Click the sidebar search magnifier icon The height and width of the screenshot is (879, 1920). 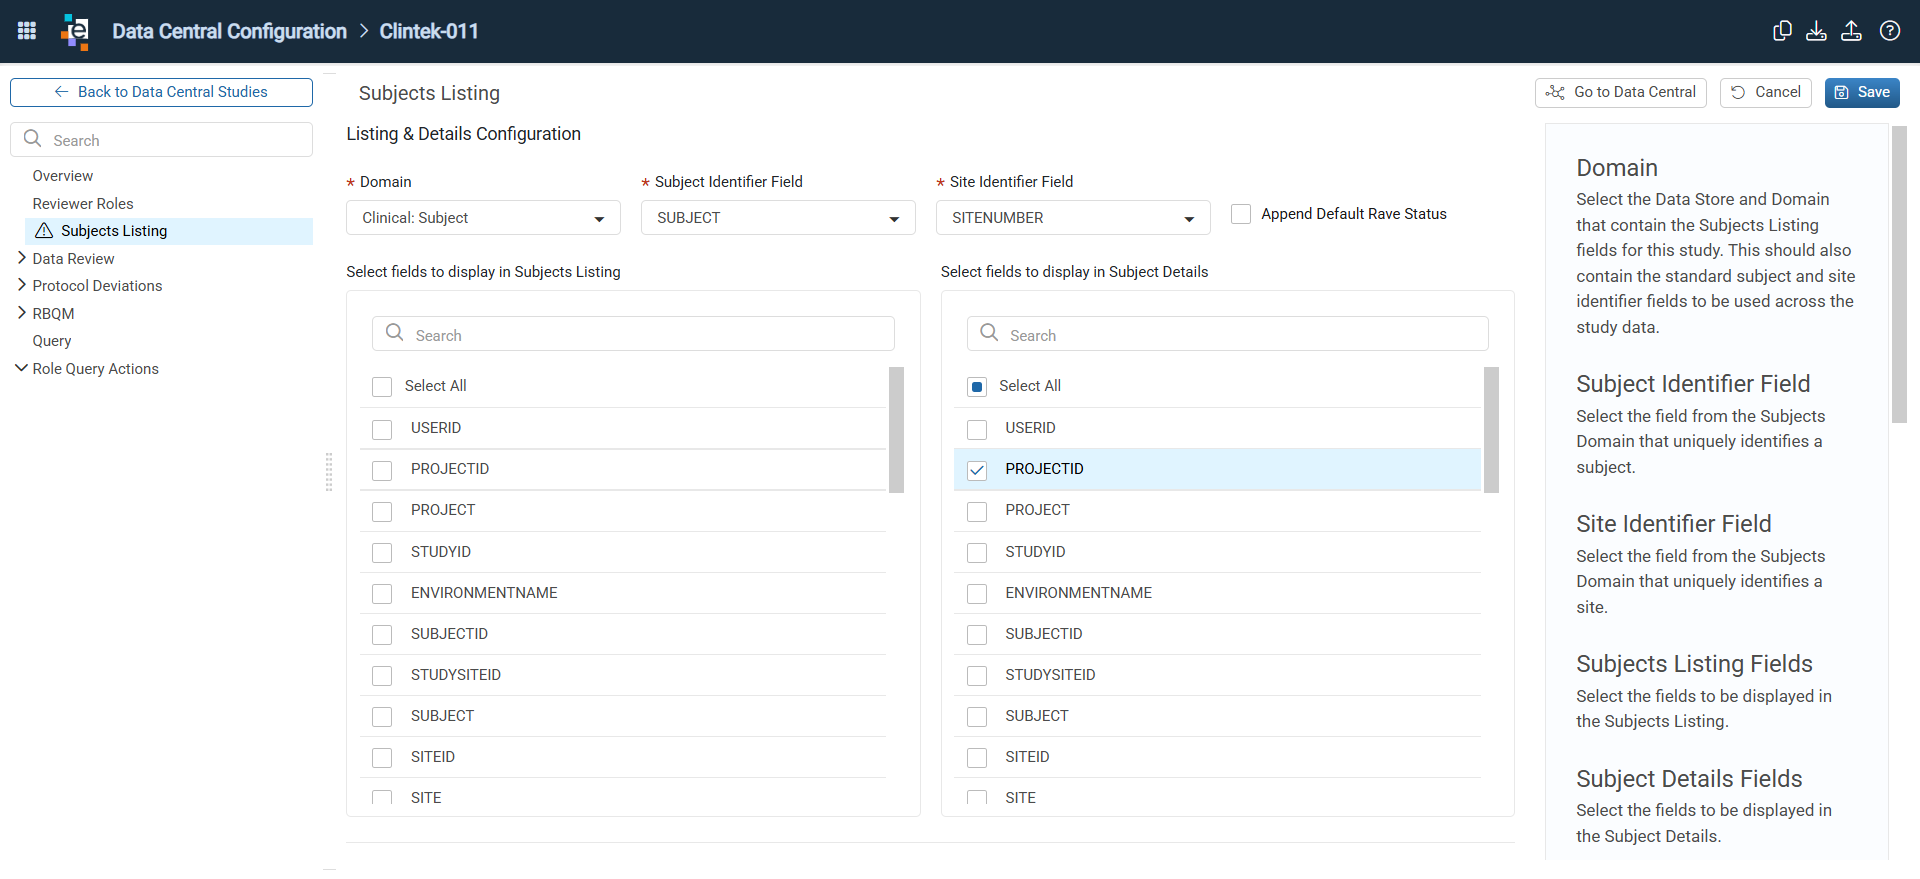point(33,139)
